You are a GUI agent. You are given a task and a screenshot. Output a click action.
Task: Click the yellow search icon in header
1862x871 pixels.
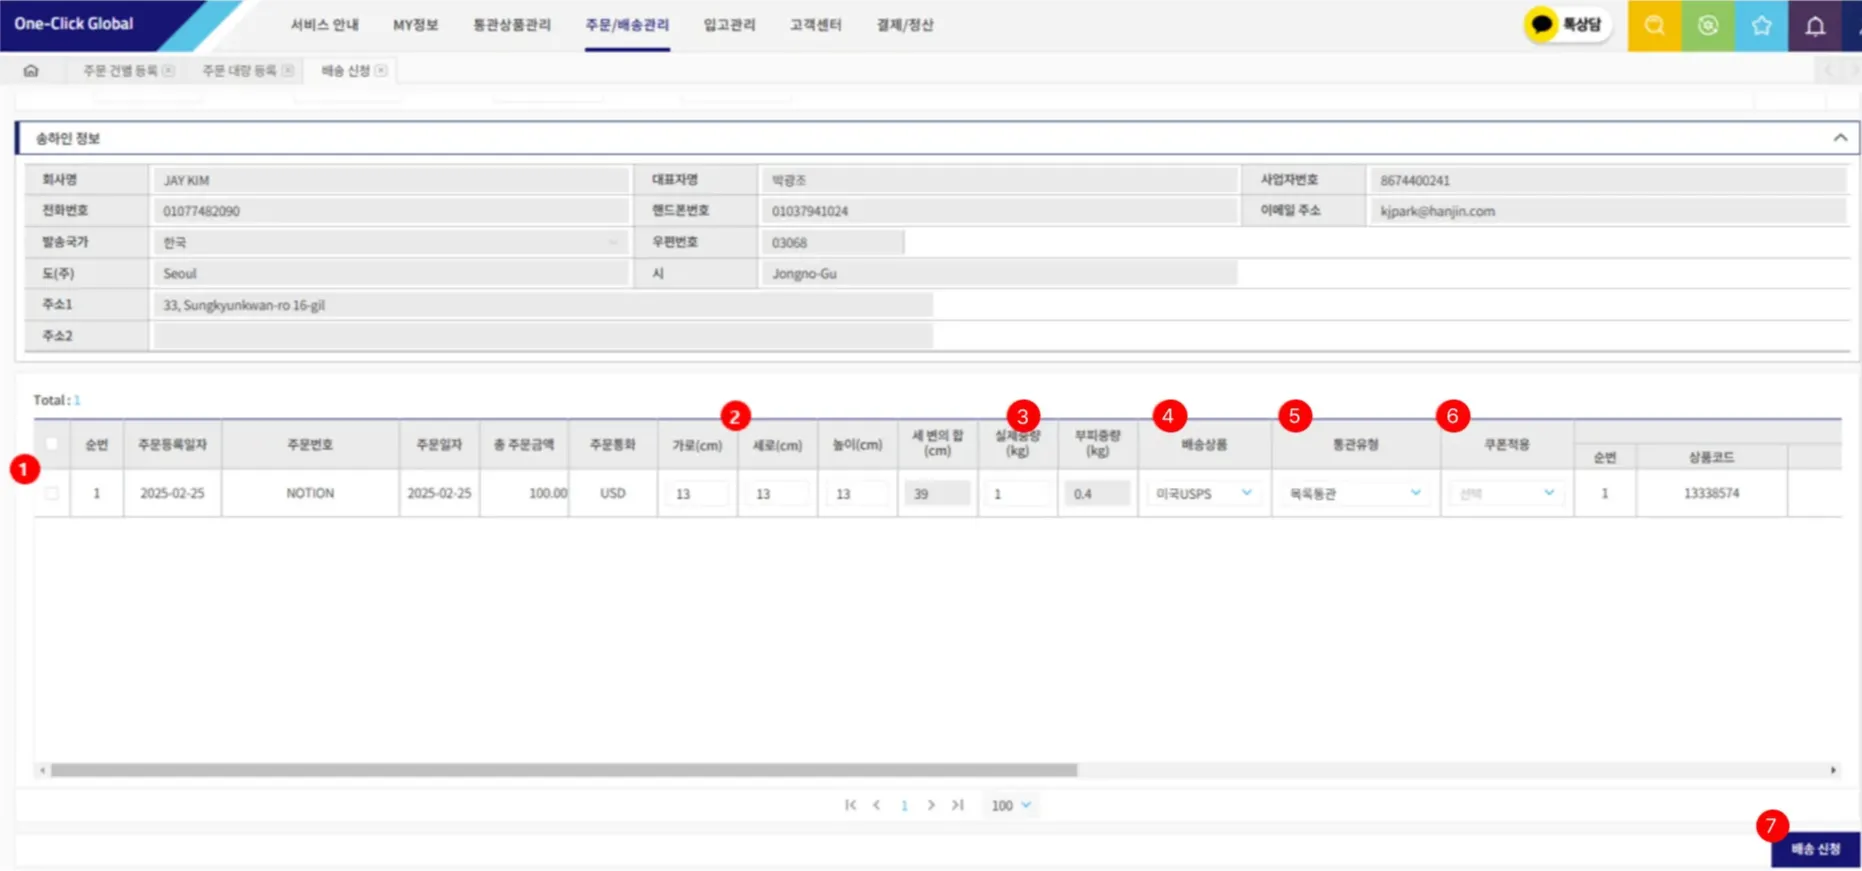coord(1654,26)
